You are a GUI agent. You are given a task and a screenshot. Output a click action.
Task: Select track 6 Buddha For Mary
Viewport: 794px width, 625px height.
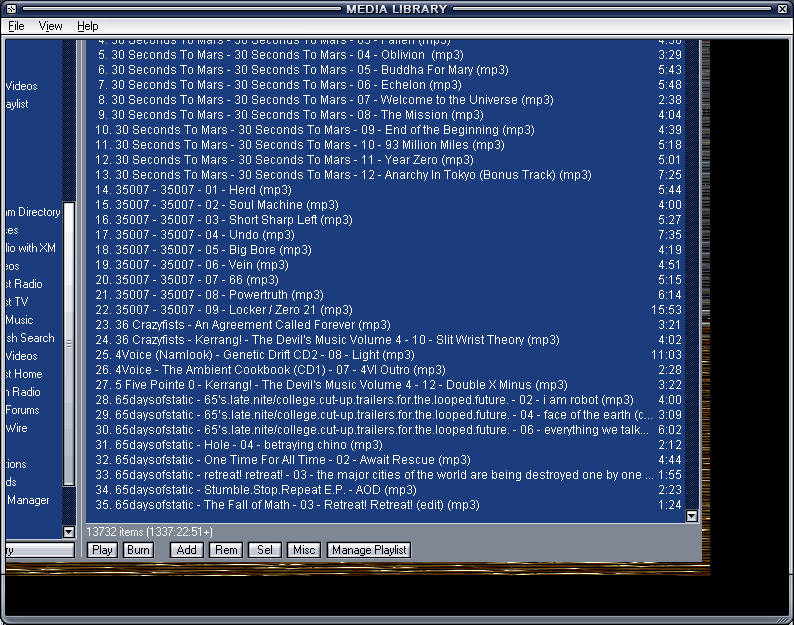(x=386, y=70)
